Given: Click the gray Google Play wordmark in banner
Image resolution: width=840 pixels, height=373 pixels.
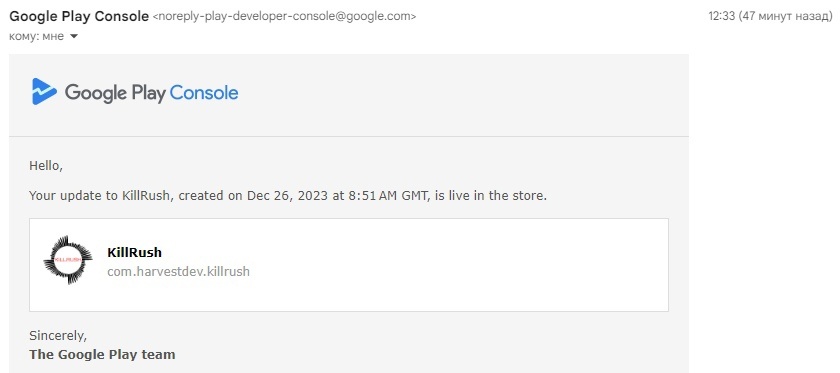Looking at the screenshot, I should click(x=115, y=93).
